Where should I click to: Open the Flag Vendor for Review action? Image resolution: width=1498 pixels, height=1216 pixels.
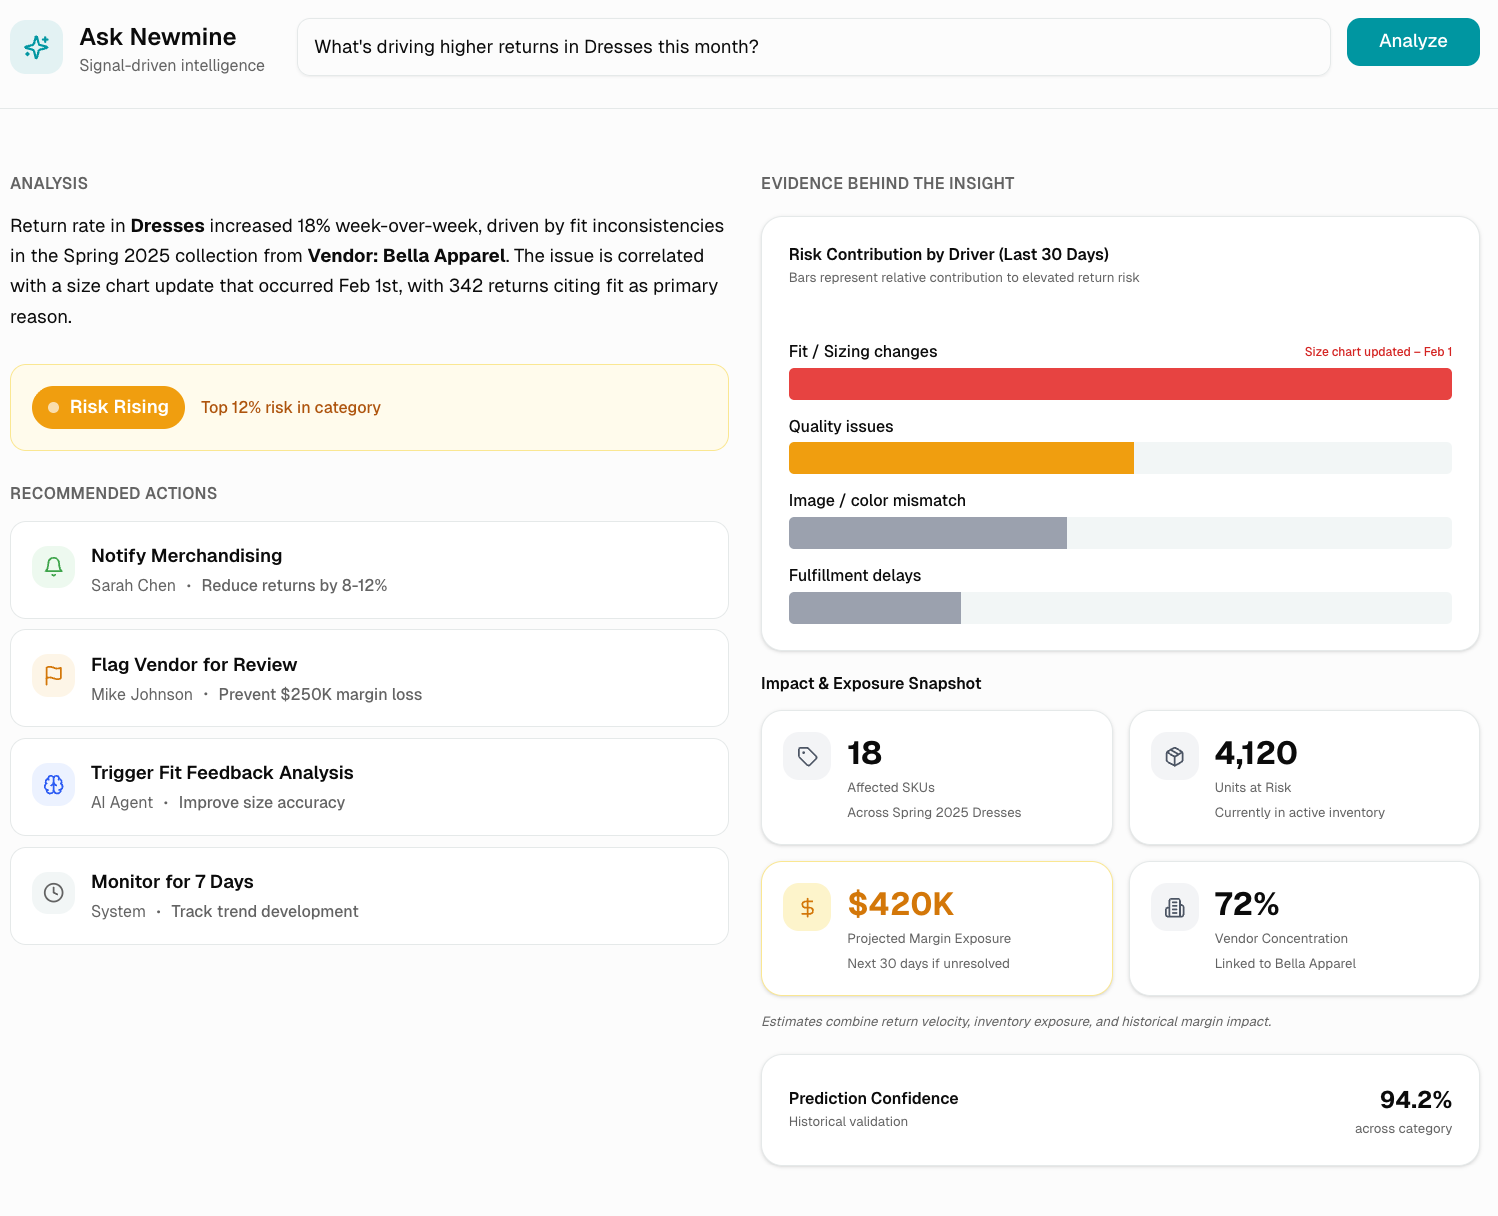369,678
